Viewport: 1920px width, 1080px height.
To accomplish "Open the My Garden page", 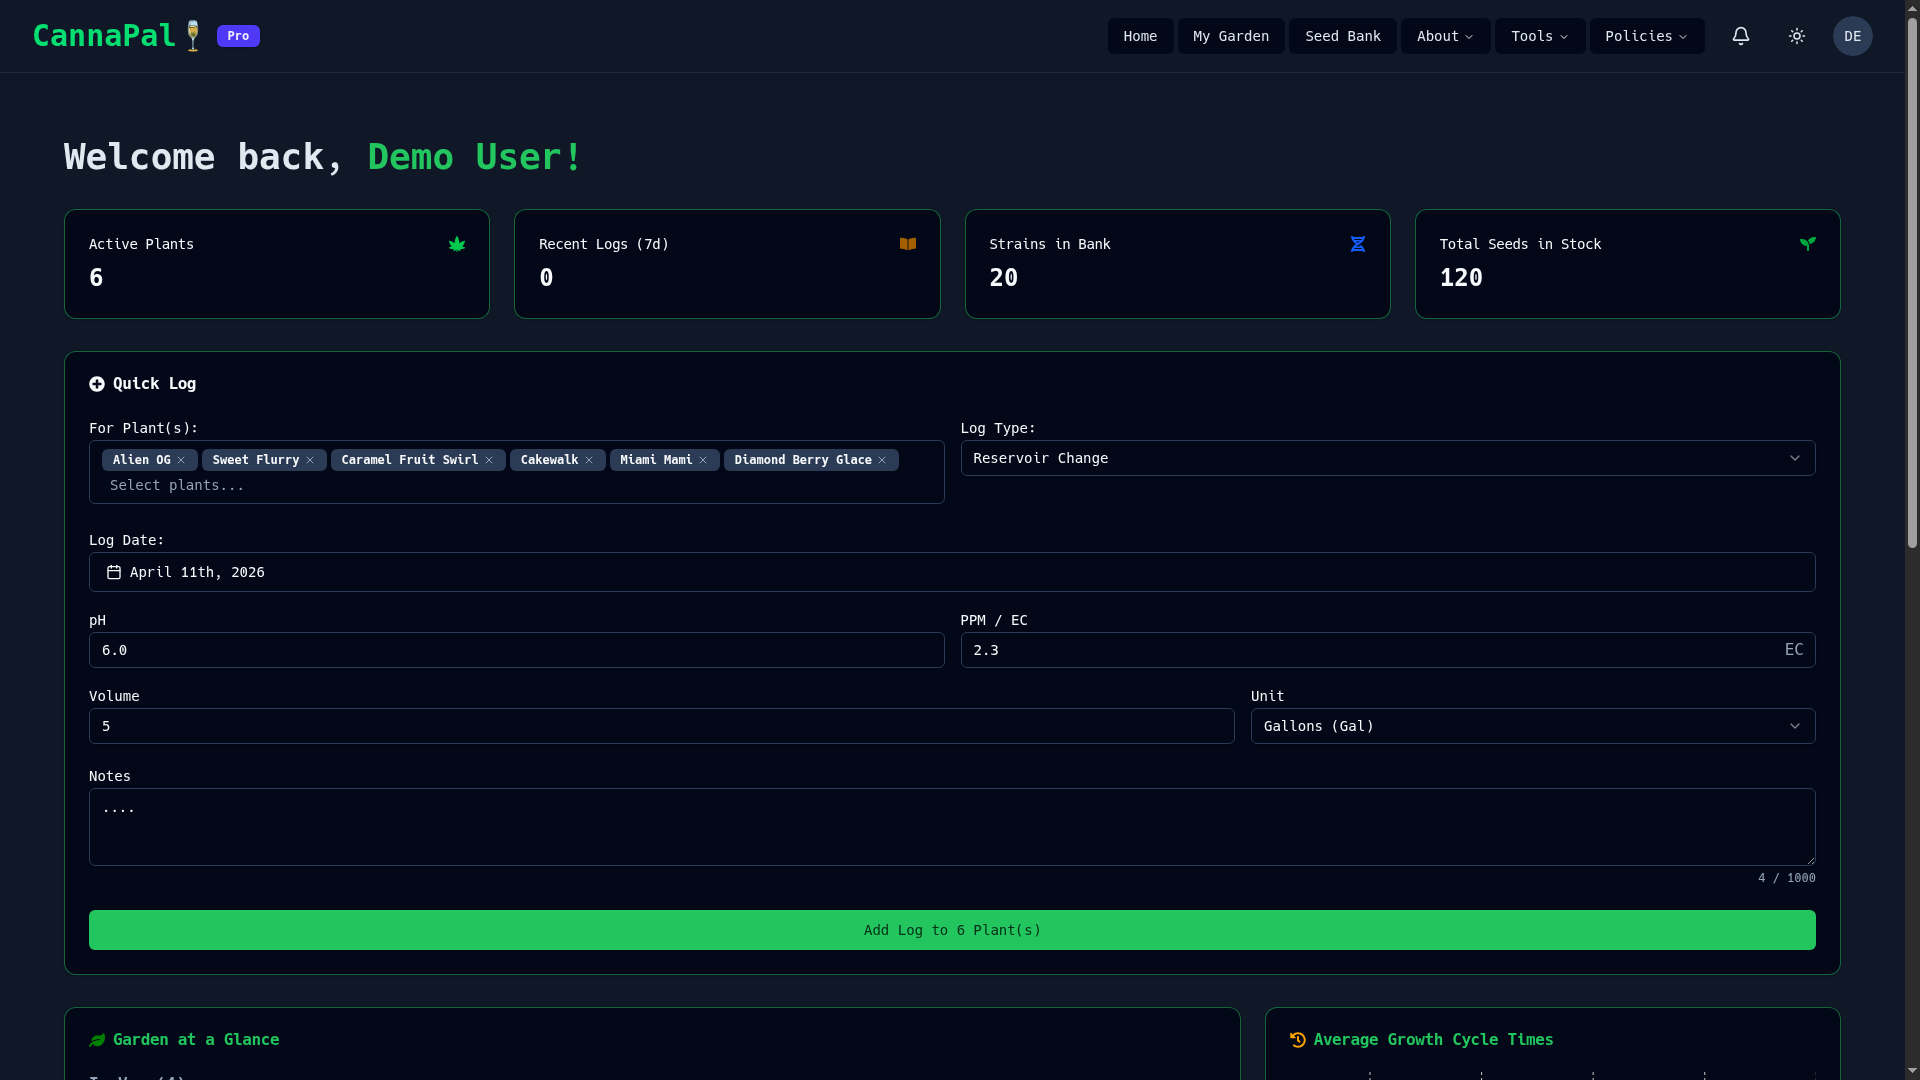I will 1230,36.
